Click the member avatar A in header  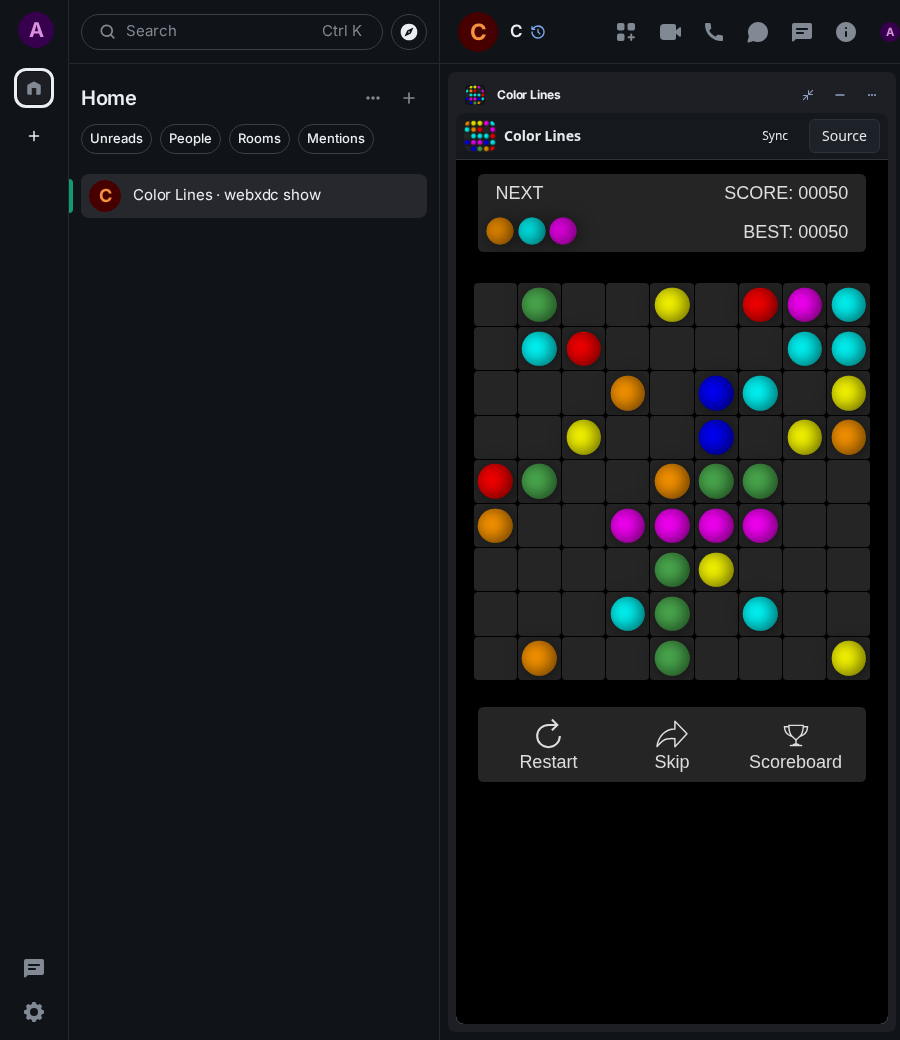coord(889,32)
